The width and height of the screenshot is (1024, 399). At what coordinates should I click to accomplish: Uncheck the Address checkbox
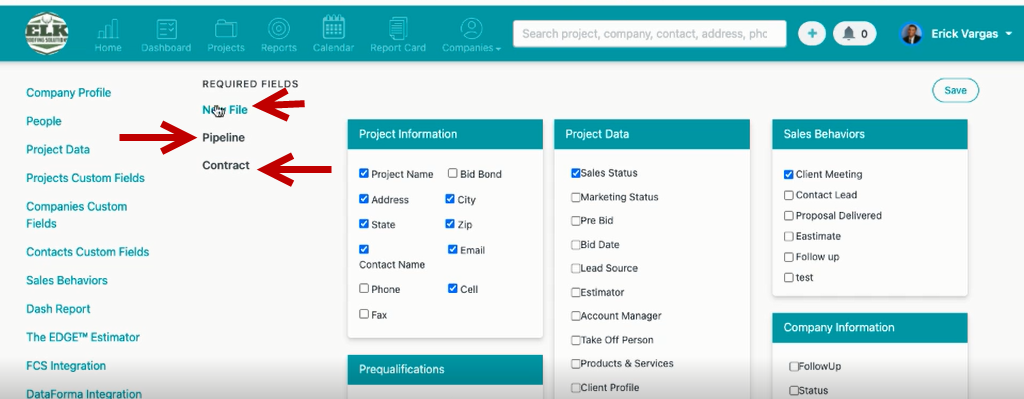[x=364, y=199]
